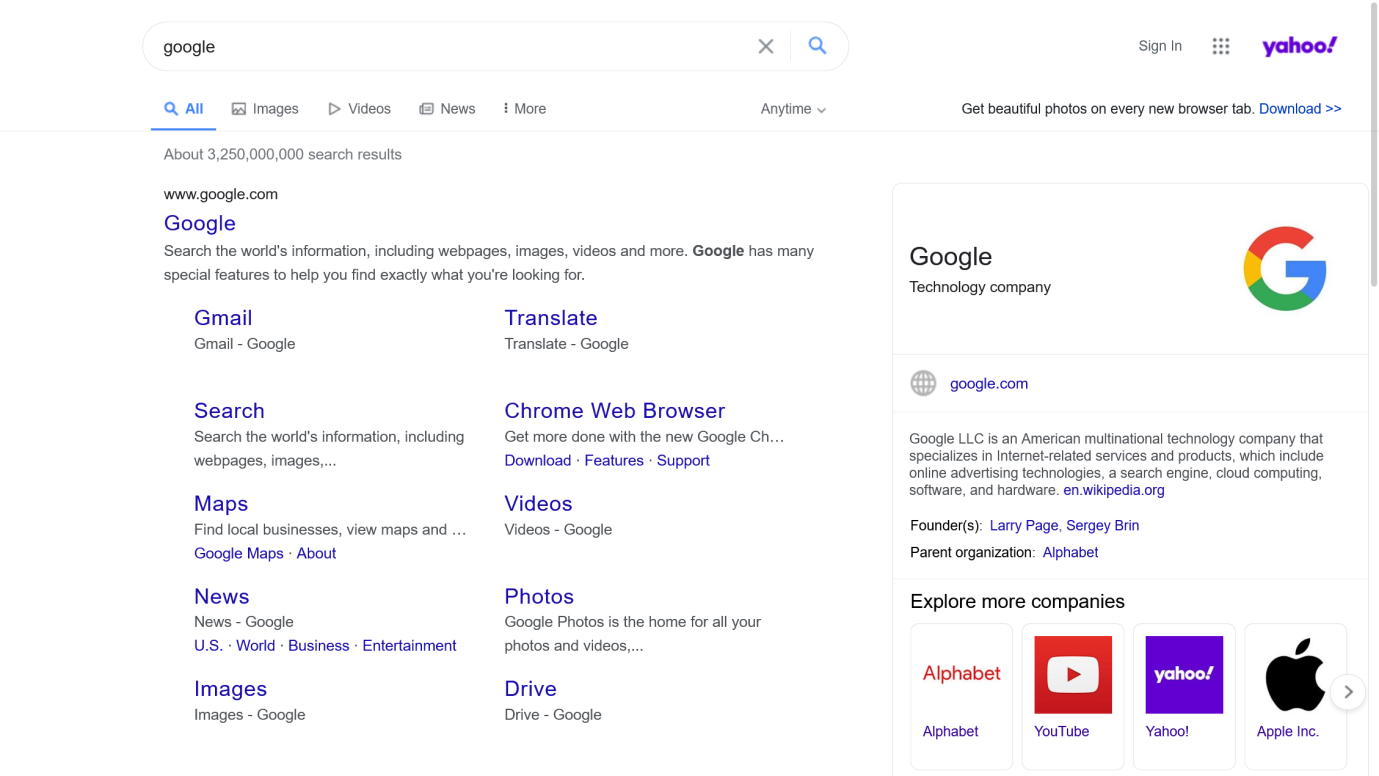The height and width of the screenshot is (776, 1379).
Task: Click the www.google.com result URL text
Action: coord(221,195)
